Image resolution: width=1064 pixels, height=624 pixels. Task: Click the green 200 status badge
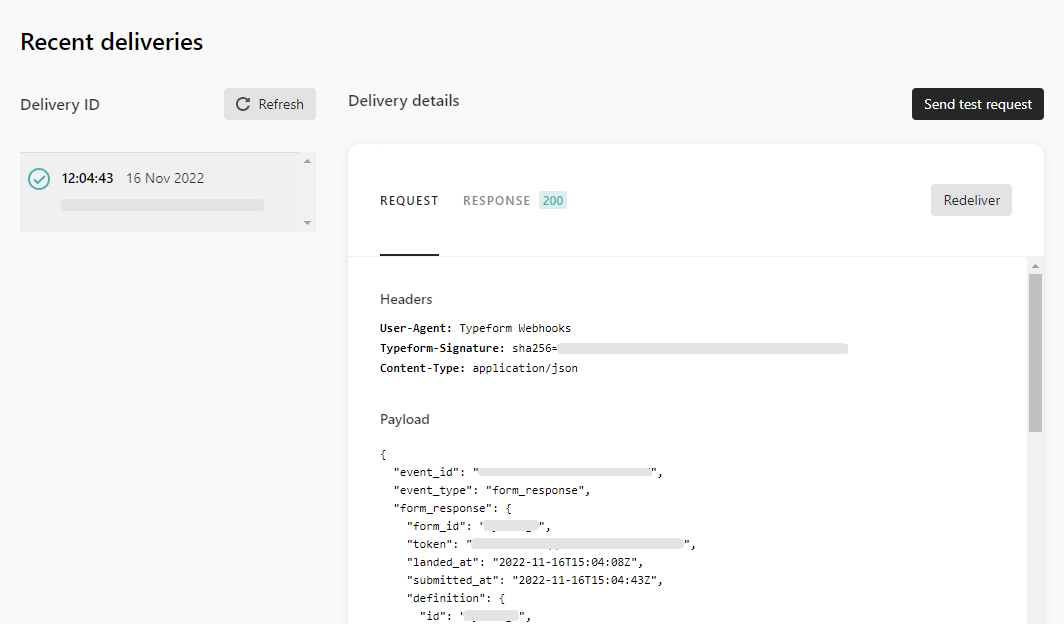coord(552,200)
